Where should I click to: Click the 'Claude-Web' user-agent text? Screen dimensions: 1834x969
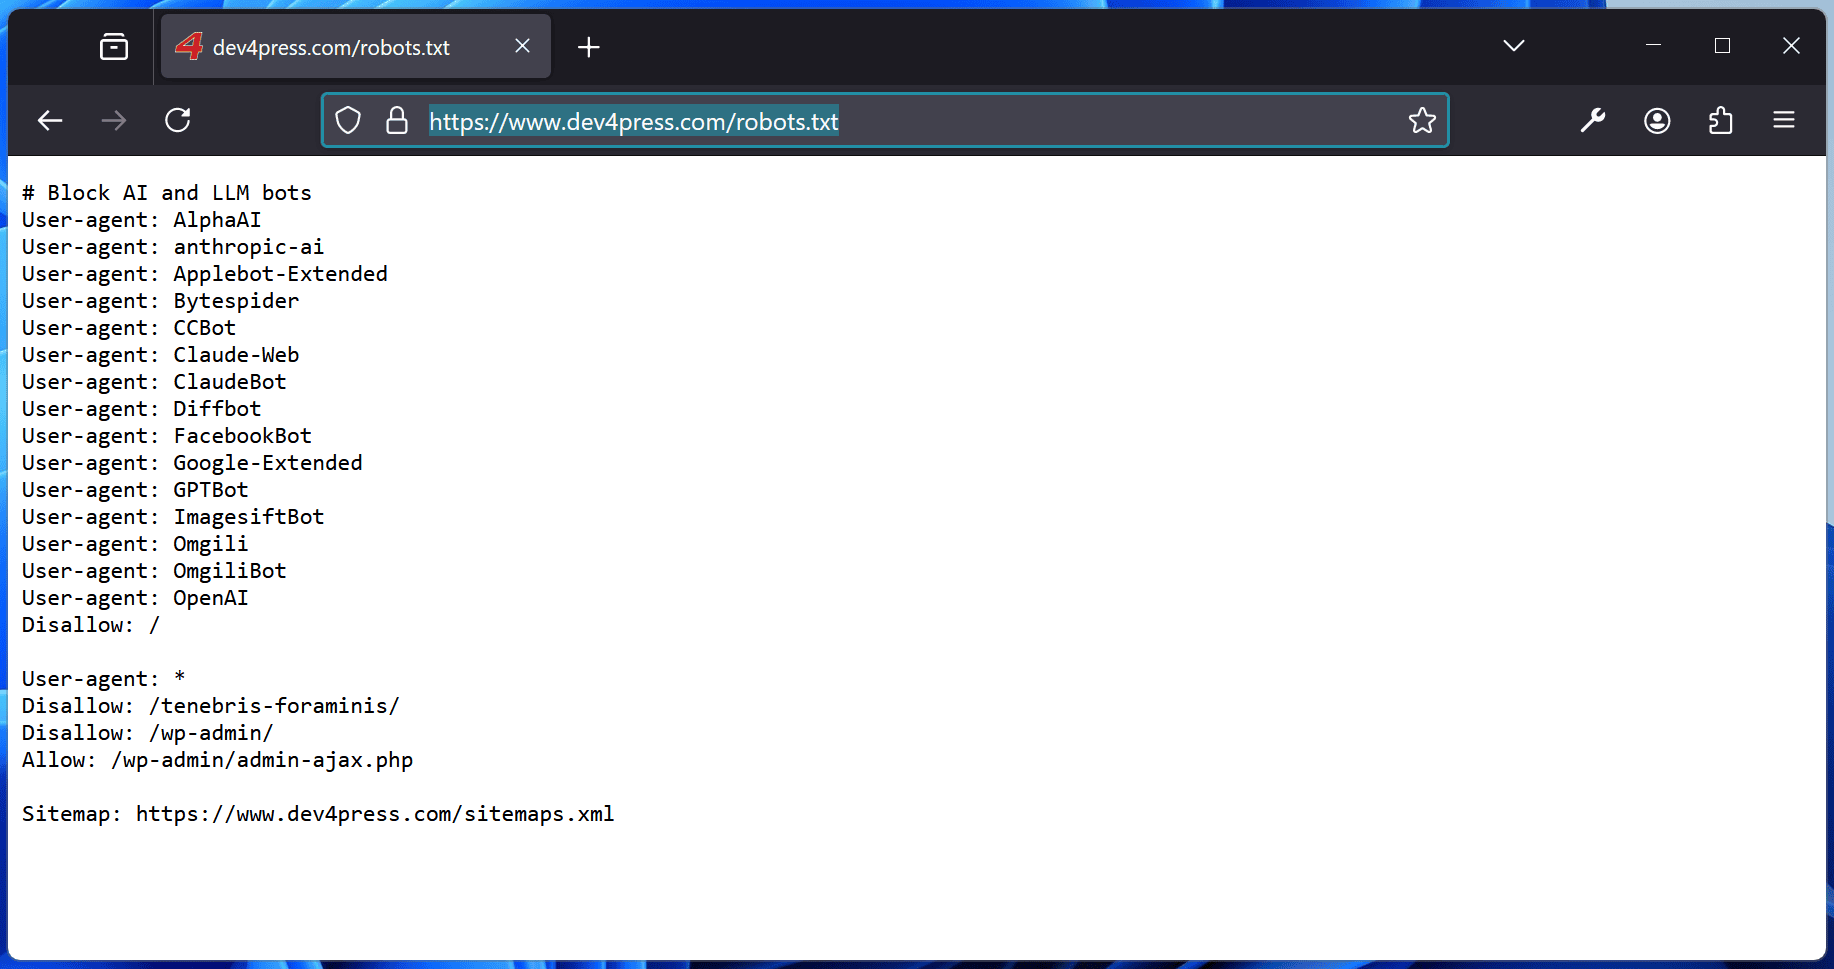(x=236, y=355)
